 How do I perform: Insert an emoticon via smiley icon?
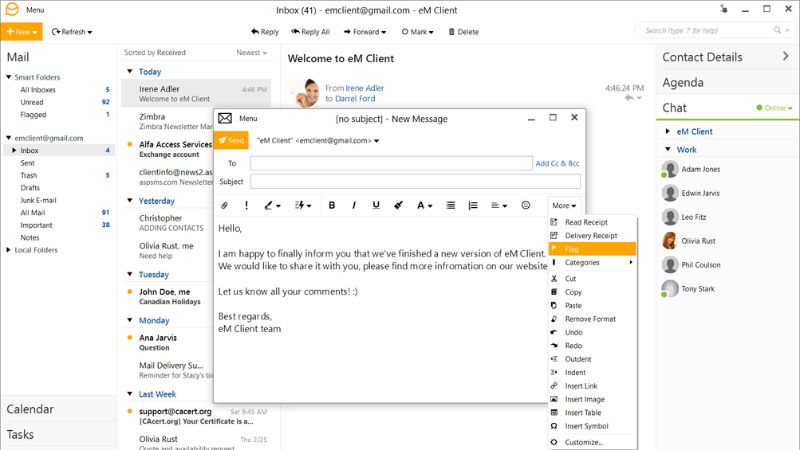click(x=526, y=205)
